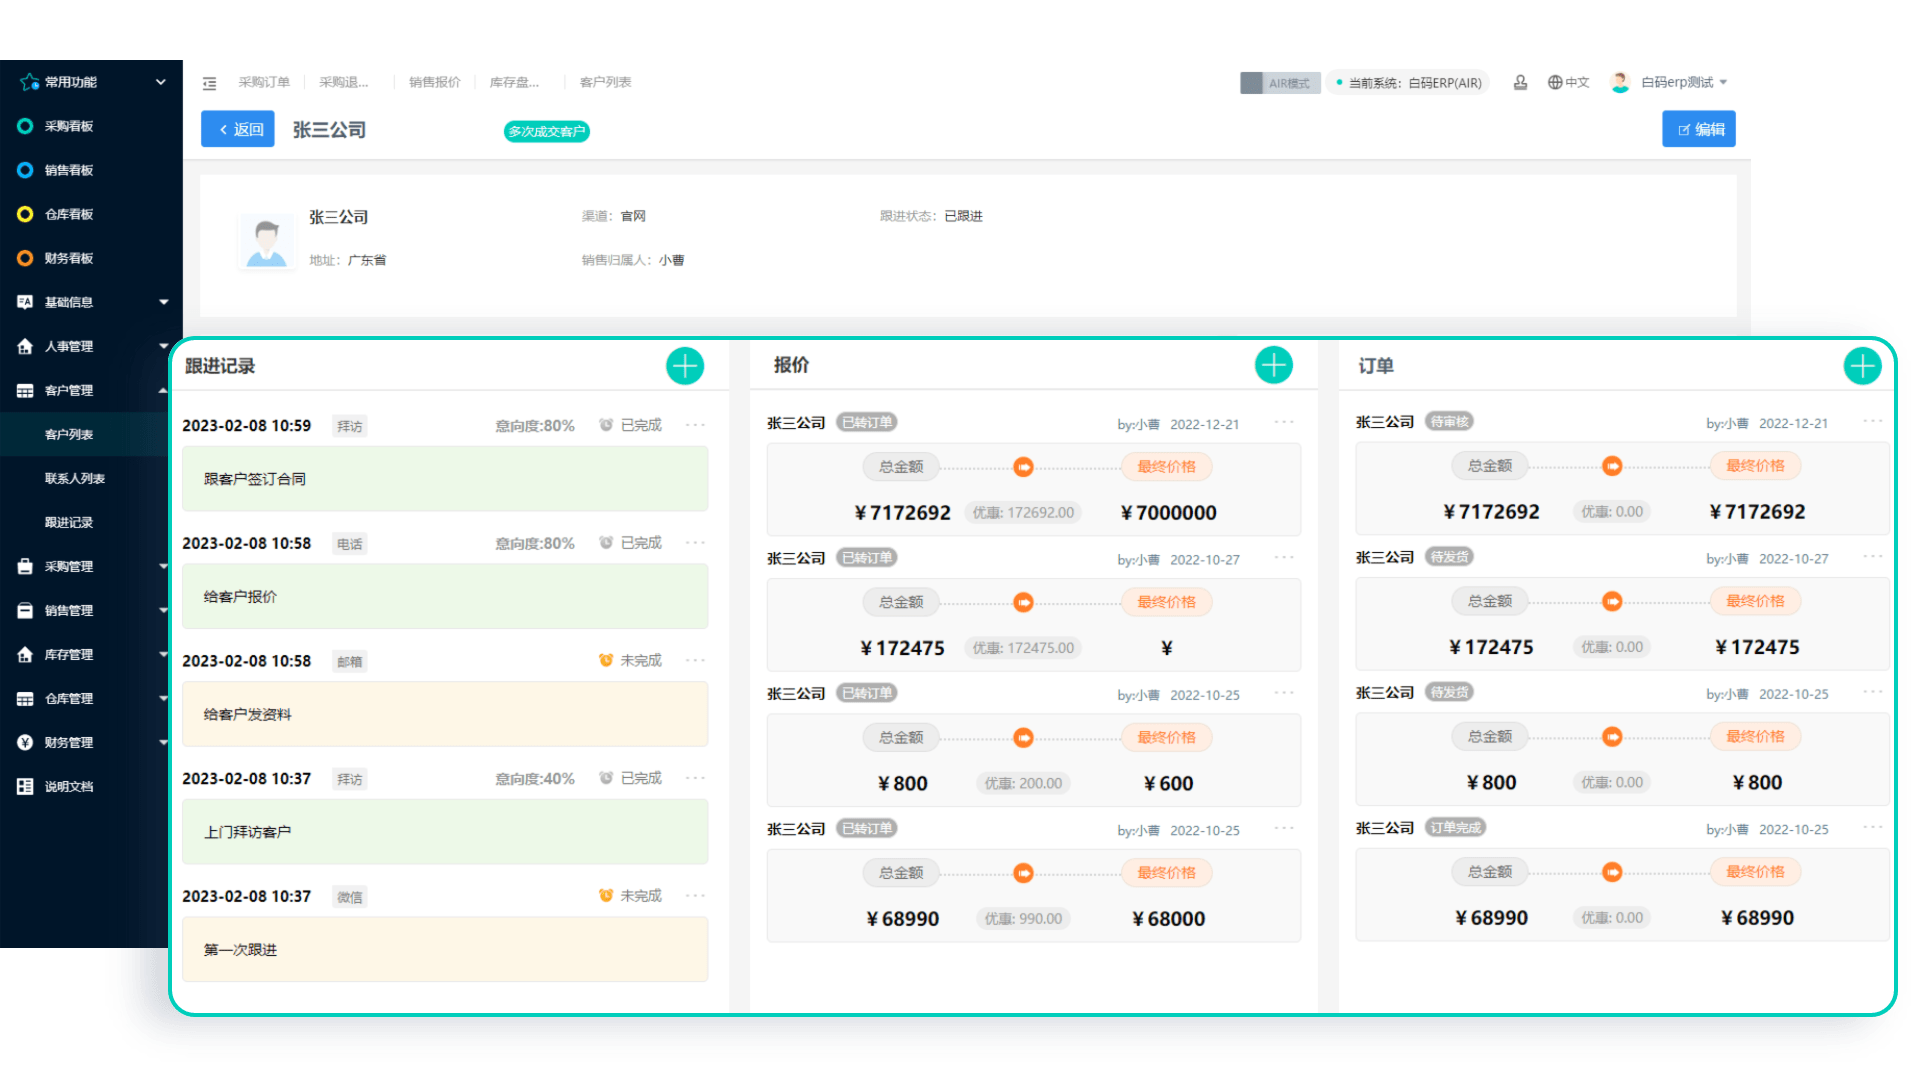The width and height of the screenshot is (1920, 1080).
Task: Switch to the 采购订单 tab
Action: [264, 82]
